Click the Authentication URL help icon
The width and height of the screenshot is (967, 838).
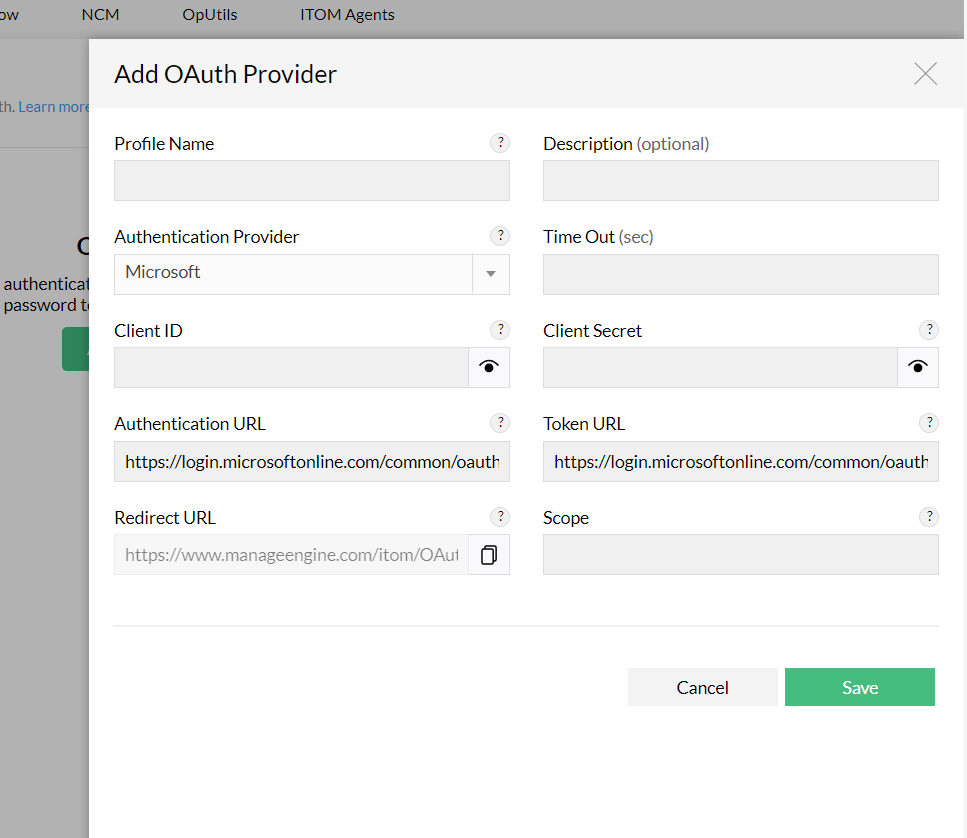point(500,422)
